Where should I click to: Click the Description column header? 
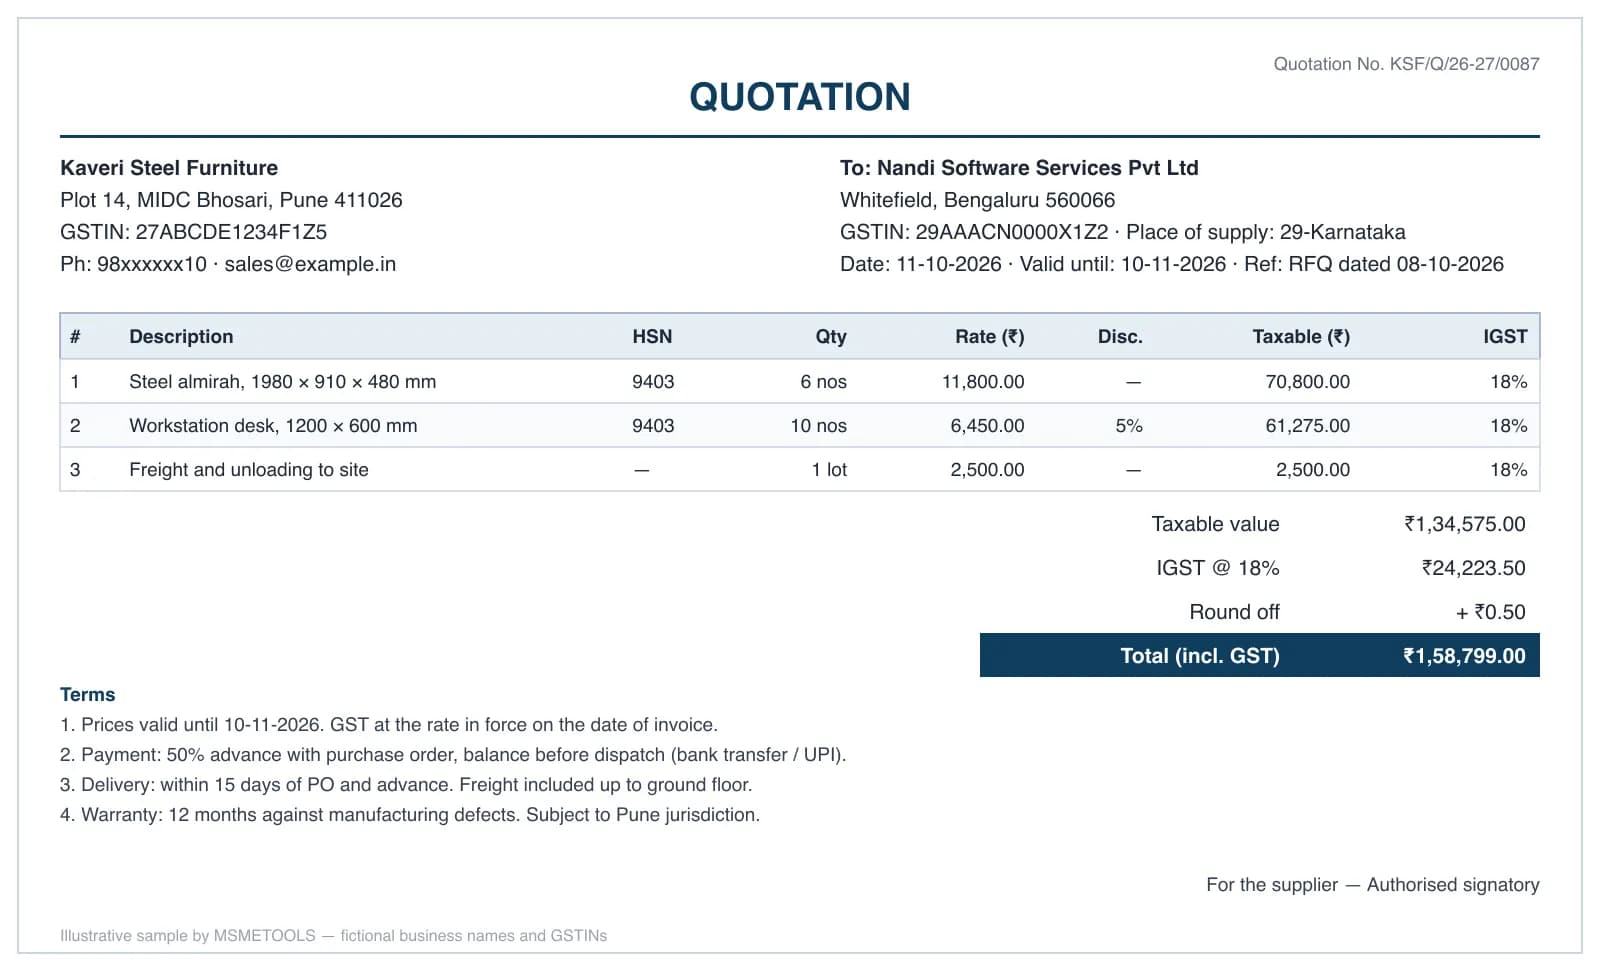tap(181, 337)
